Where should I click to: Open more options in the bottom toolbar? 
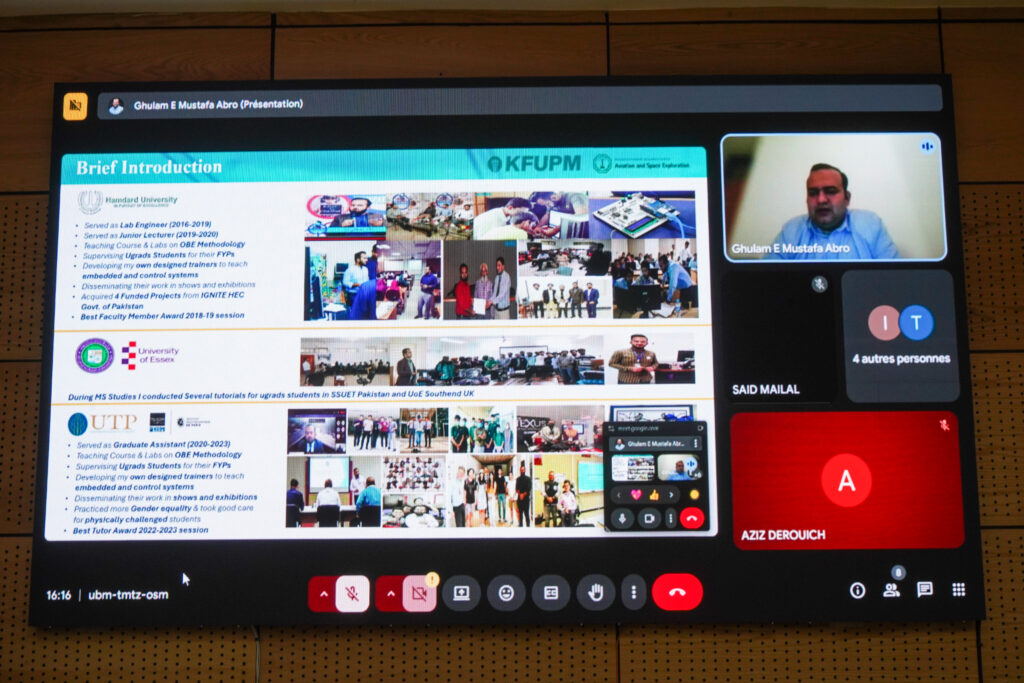point(633,593)
